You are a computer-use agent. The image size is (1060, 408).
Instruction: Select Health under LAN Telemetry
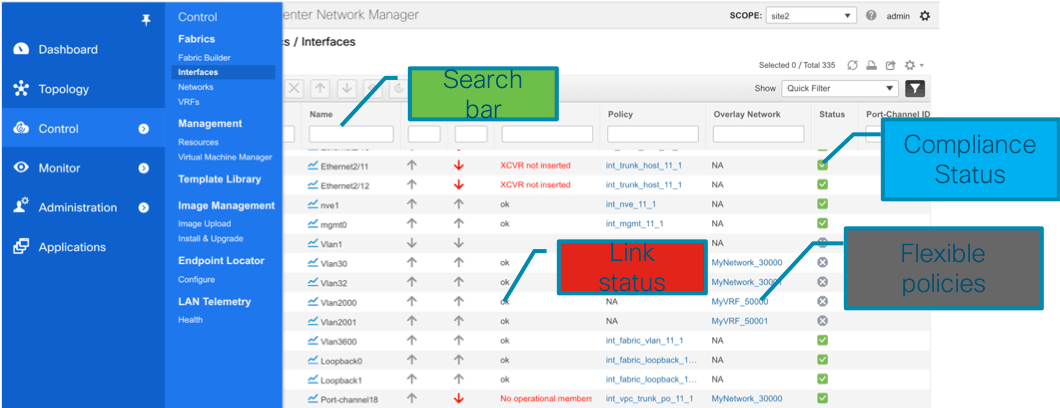(190, 320)
